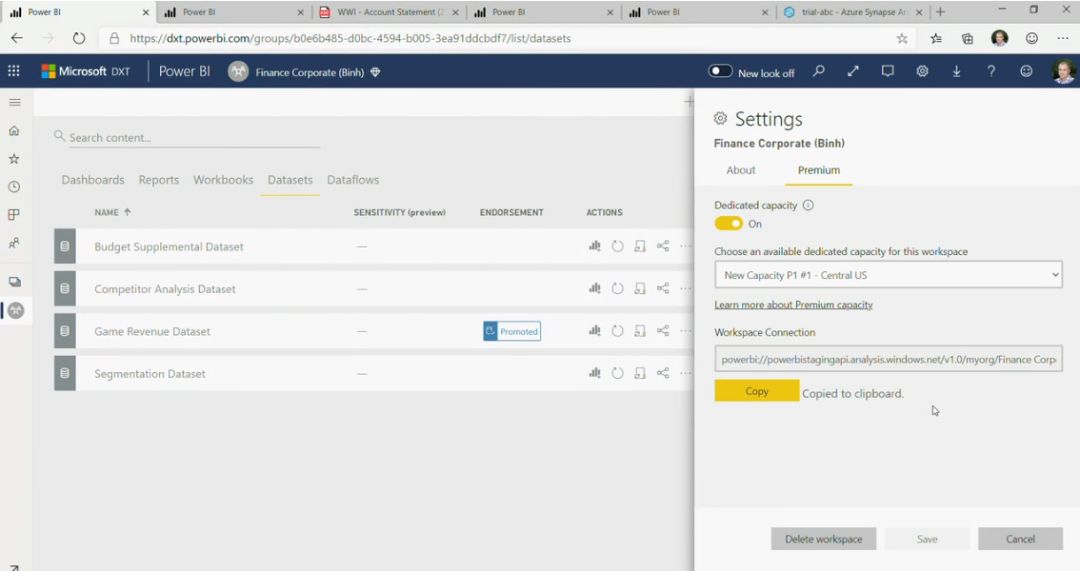Click the browser refresh button
Screen dimensions: 1080x571
click(x=79, y=39)
